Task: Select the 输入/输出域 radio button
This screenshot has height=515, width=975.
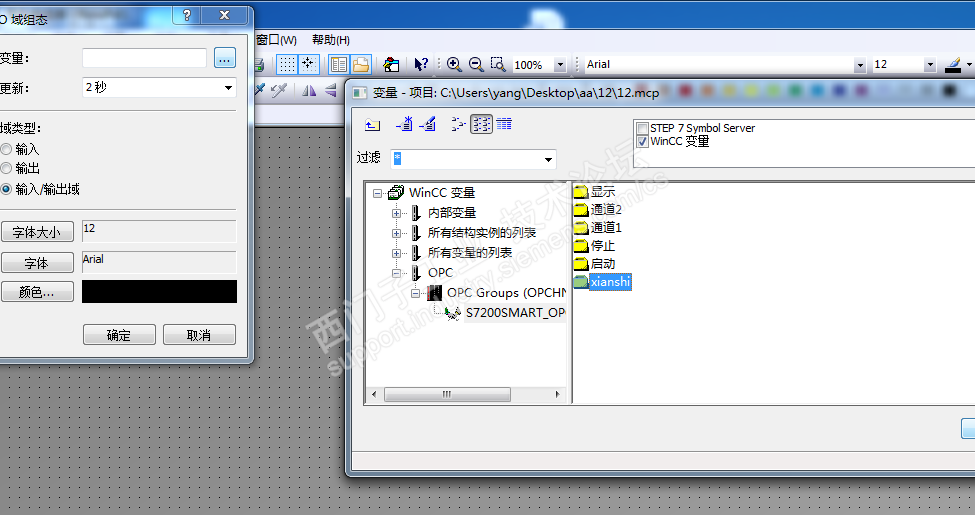Action: pos(6,188)
